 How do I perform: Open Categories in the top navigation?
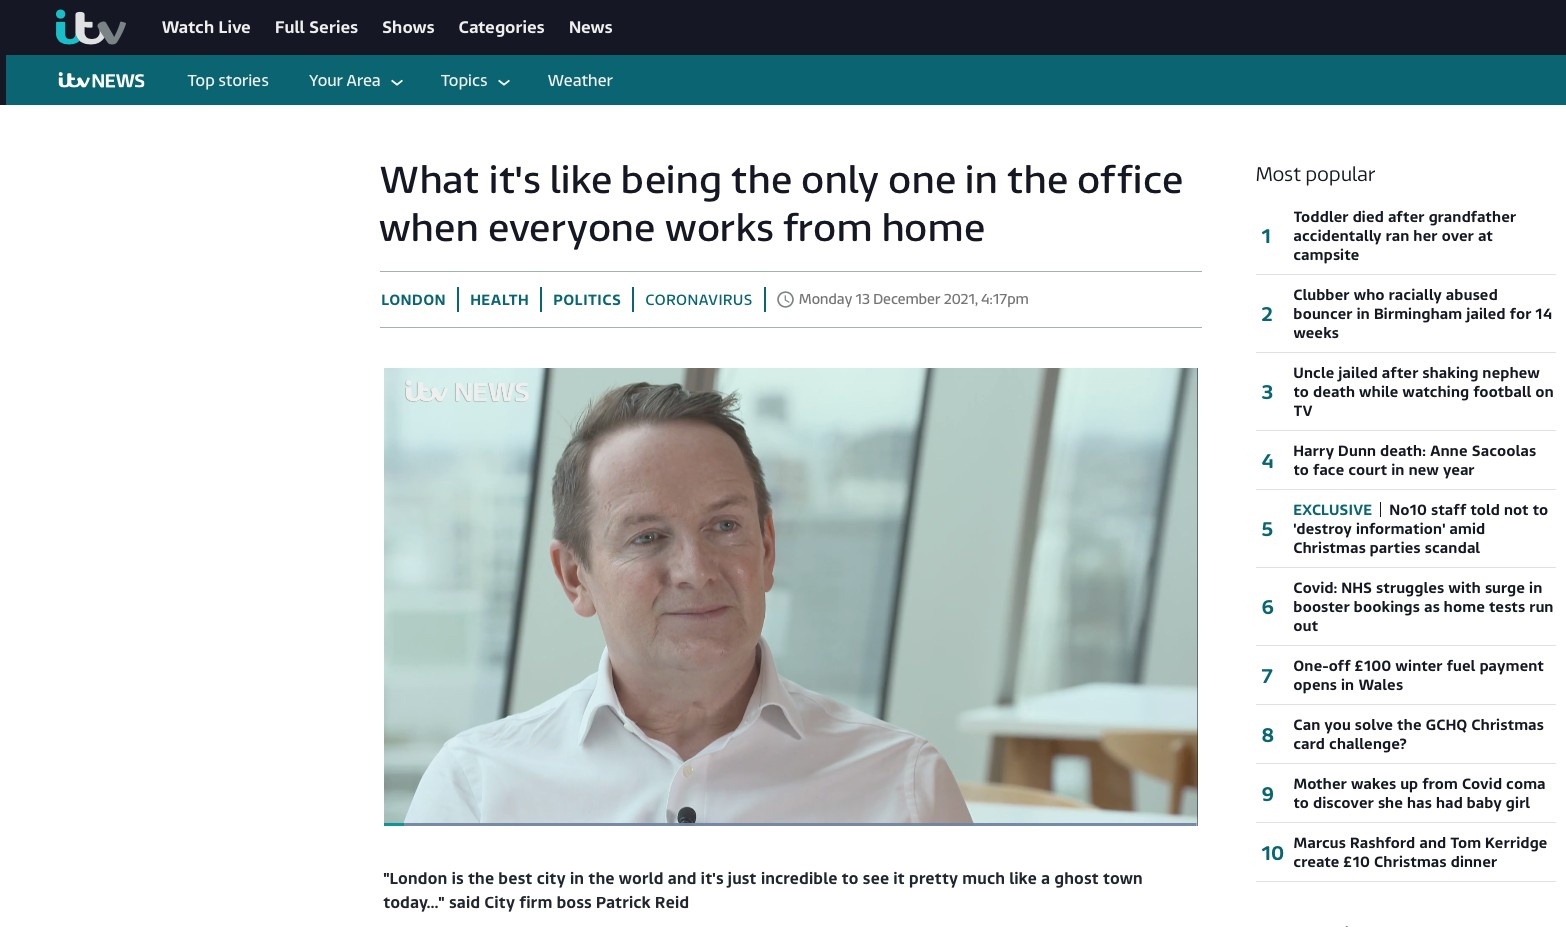click(x=501, y=27)
